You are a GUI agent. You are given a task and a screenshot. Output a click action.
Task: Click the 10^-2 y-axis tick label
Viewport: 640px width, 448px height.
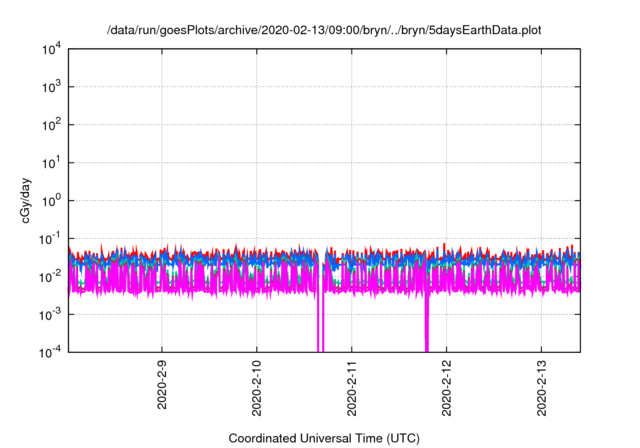(50, 277)
